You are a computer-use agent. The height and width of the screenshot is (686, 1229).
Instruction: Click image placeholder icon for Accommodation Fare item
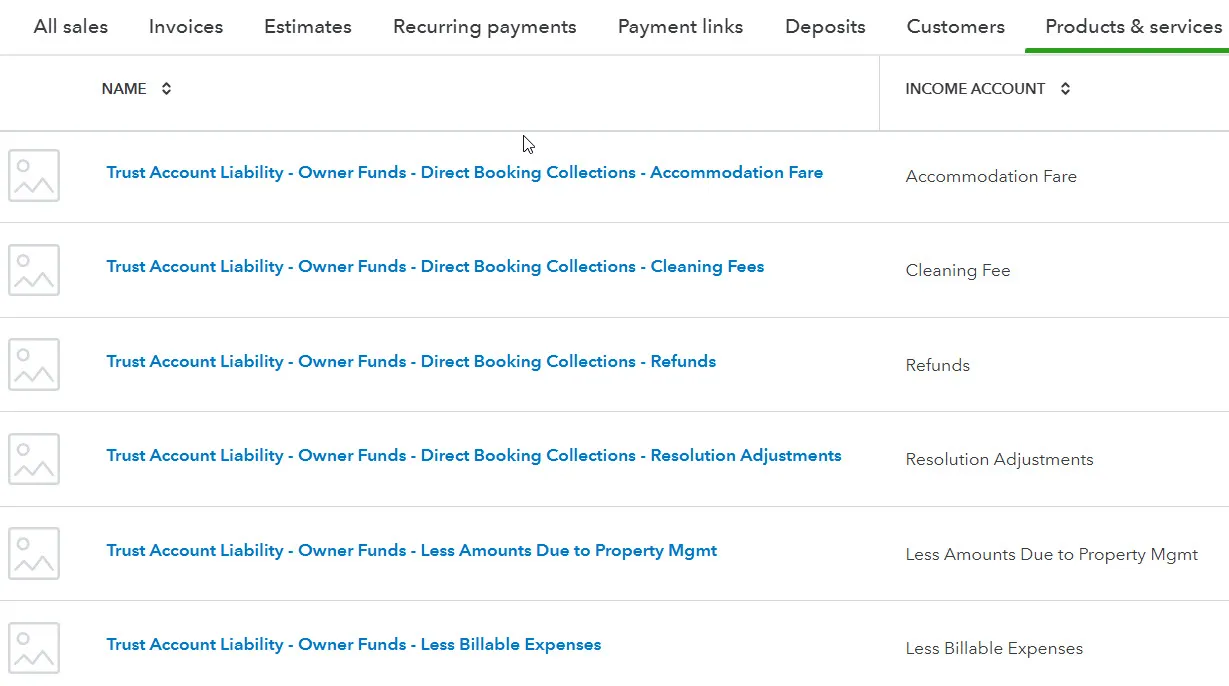[34, 175]
